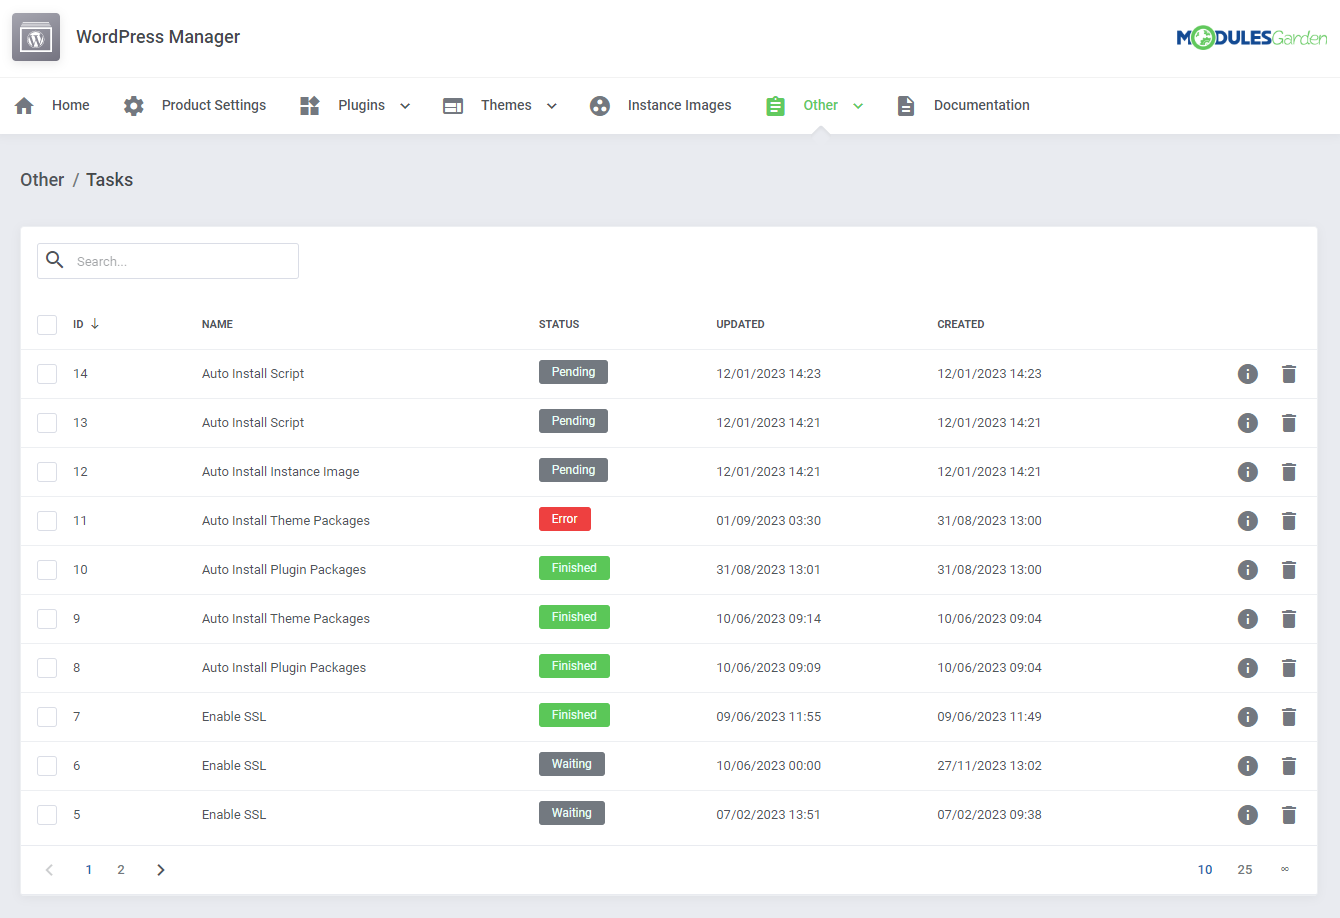The width and height of the screenshot is (1340, 918).
Task: Click the search magnifier icon
Action: pos(55,260)
